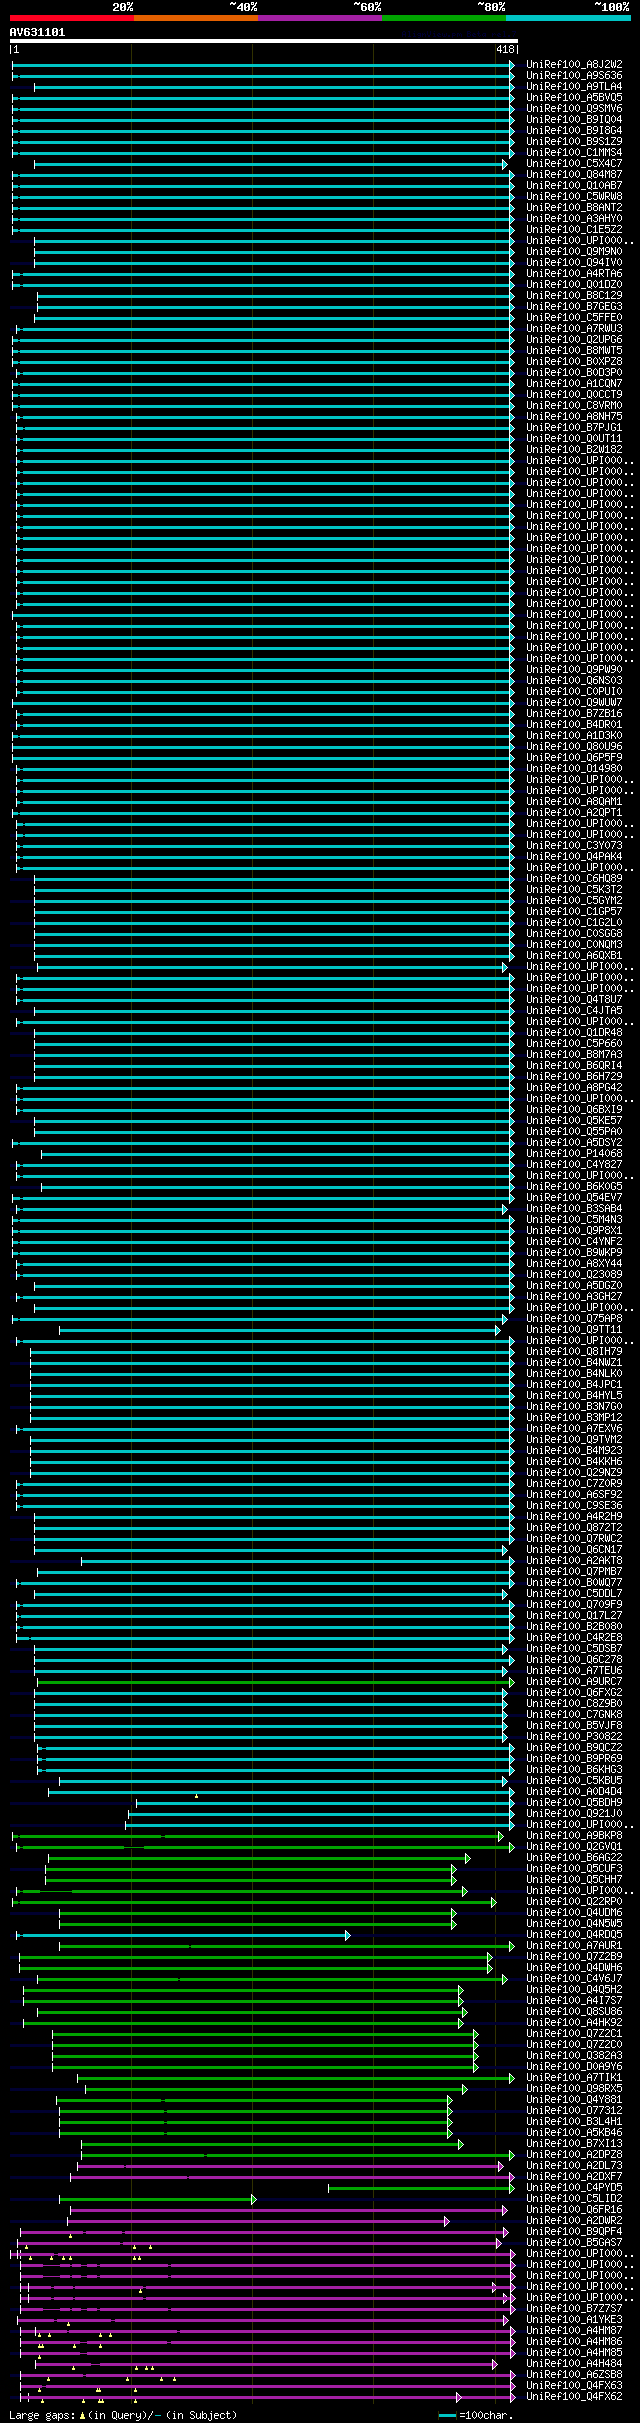Open entry UniRef100_B4NWZ1
Viewport: 640px width, 2423px height.
click(574, 1362)
